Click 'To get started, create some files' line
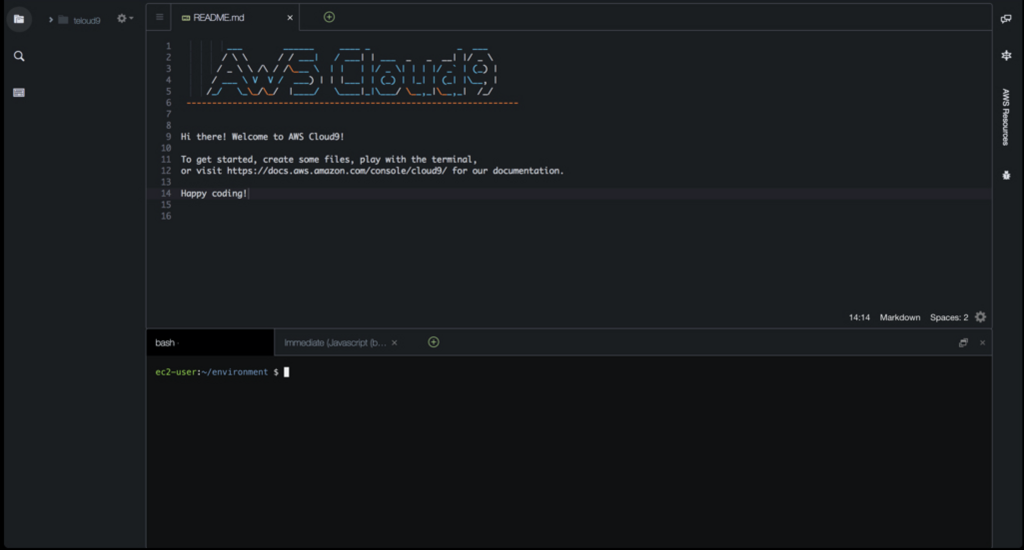Viewport: 1024px width, 550px height. pos(328,159)
